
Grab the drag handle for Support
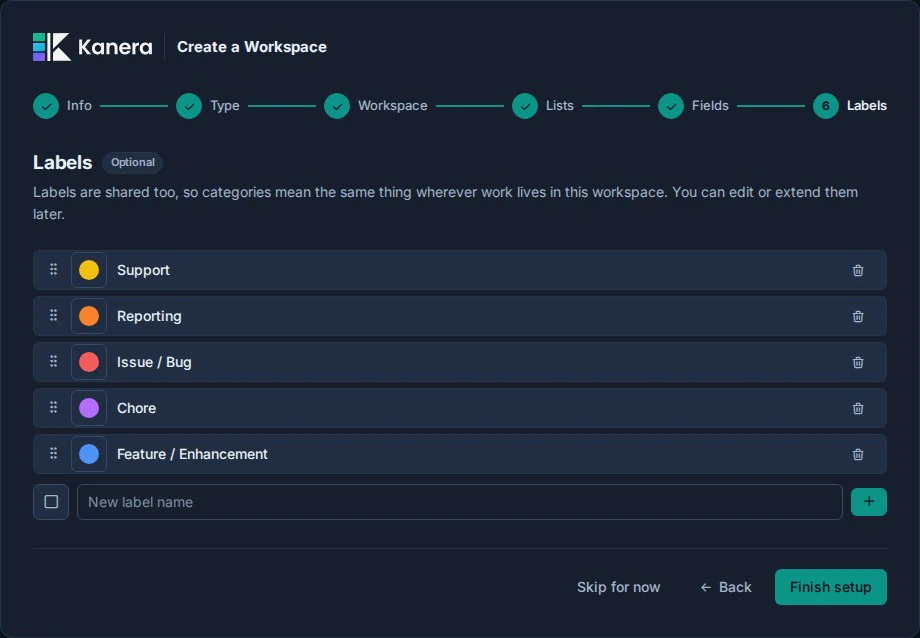tap(53, 269)
